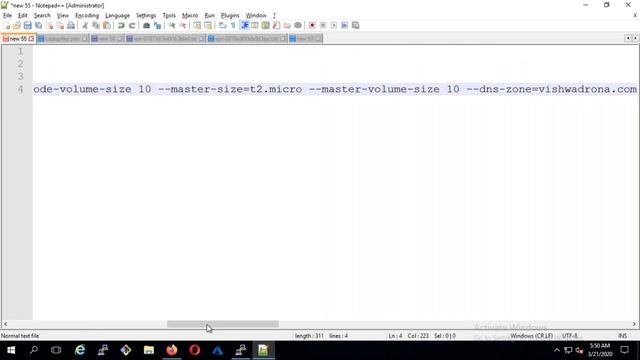
Task: Cut selection with the scissors icon
Action: click(85, 25)
